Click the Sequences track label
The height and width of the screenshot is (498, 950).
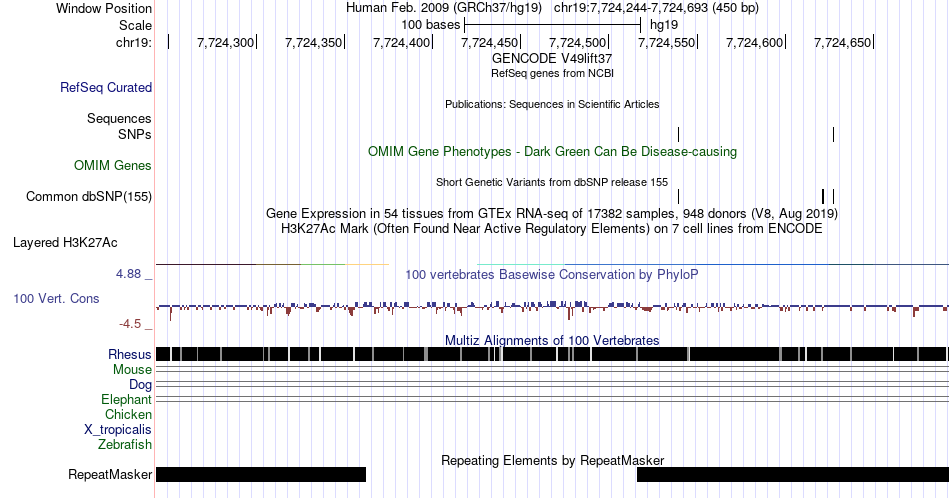point(119,118)
